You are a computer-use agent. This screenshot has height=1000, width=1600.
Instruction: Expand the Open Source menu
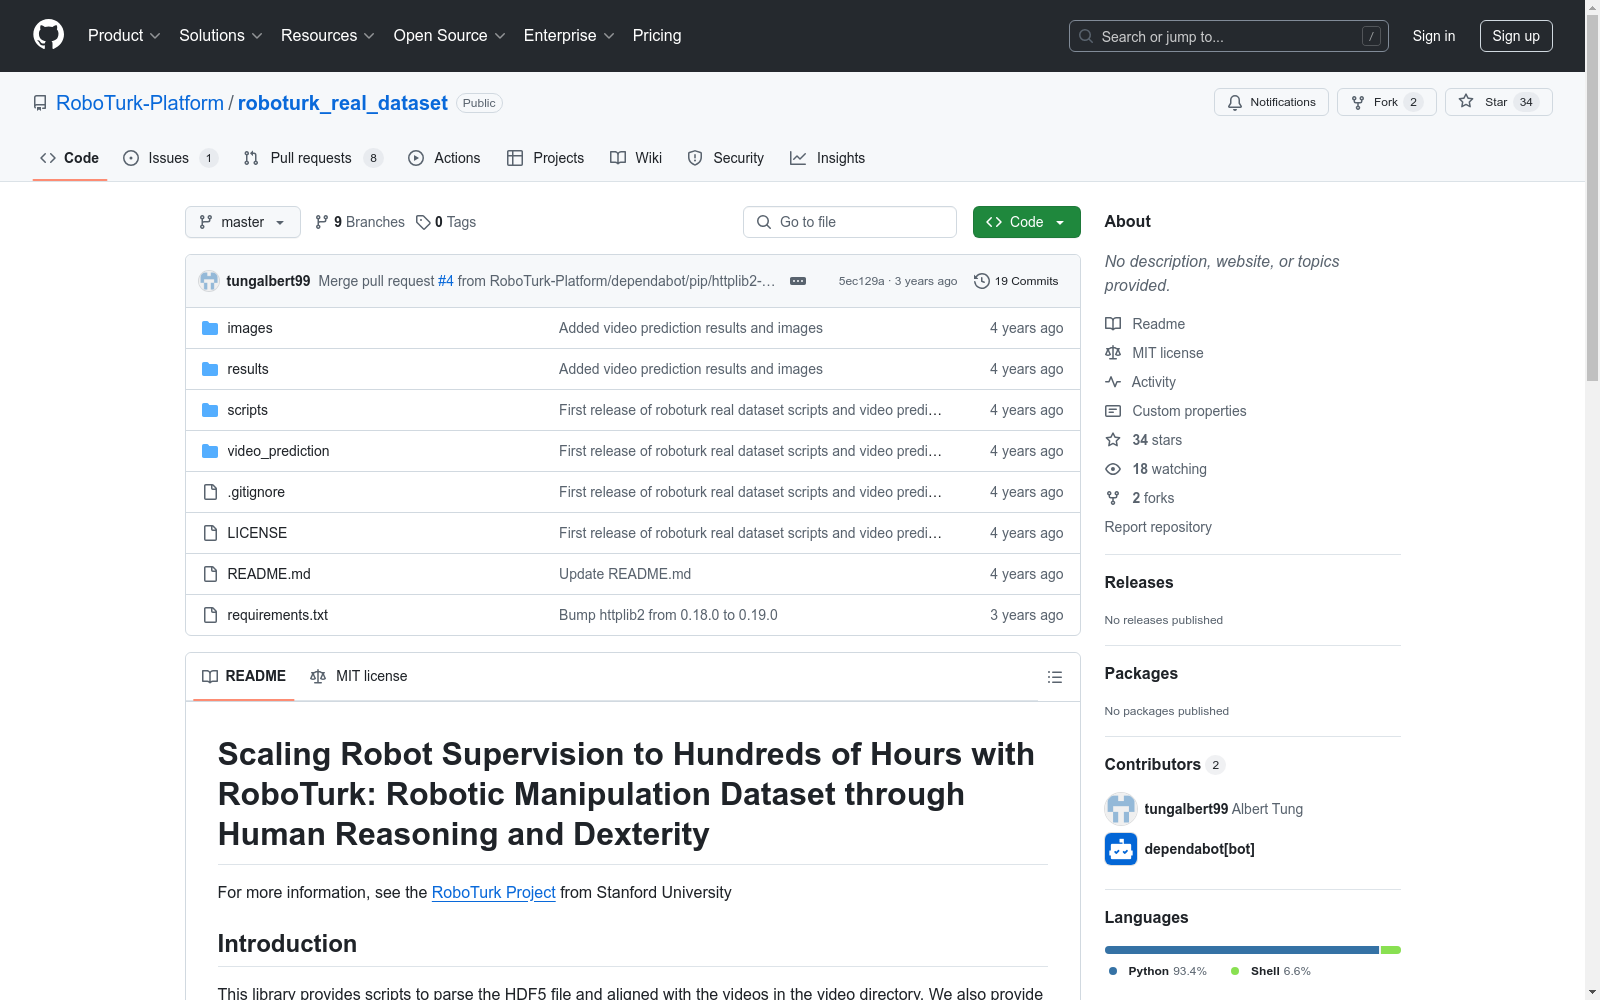450,36
